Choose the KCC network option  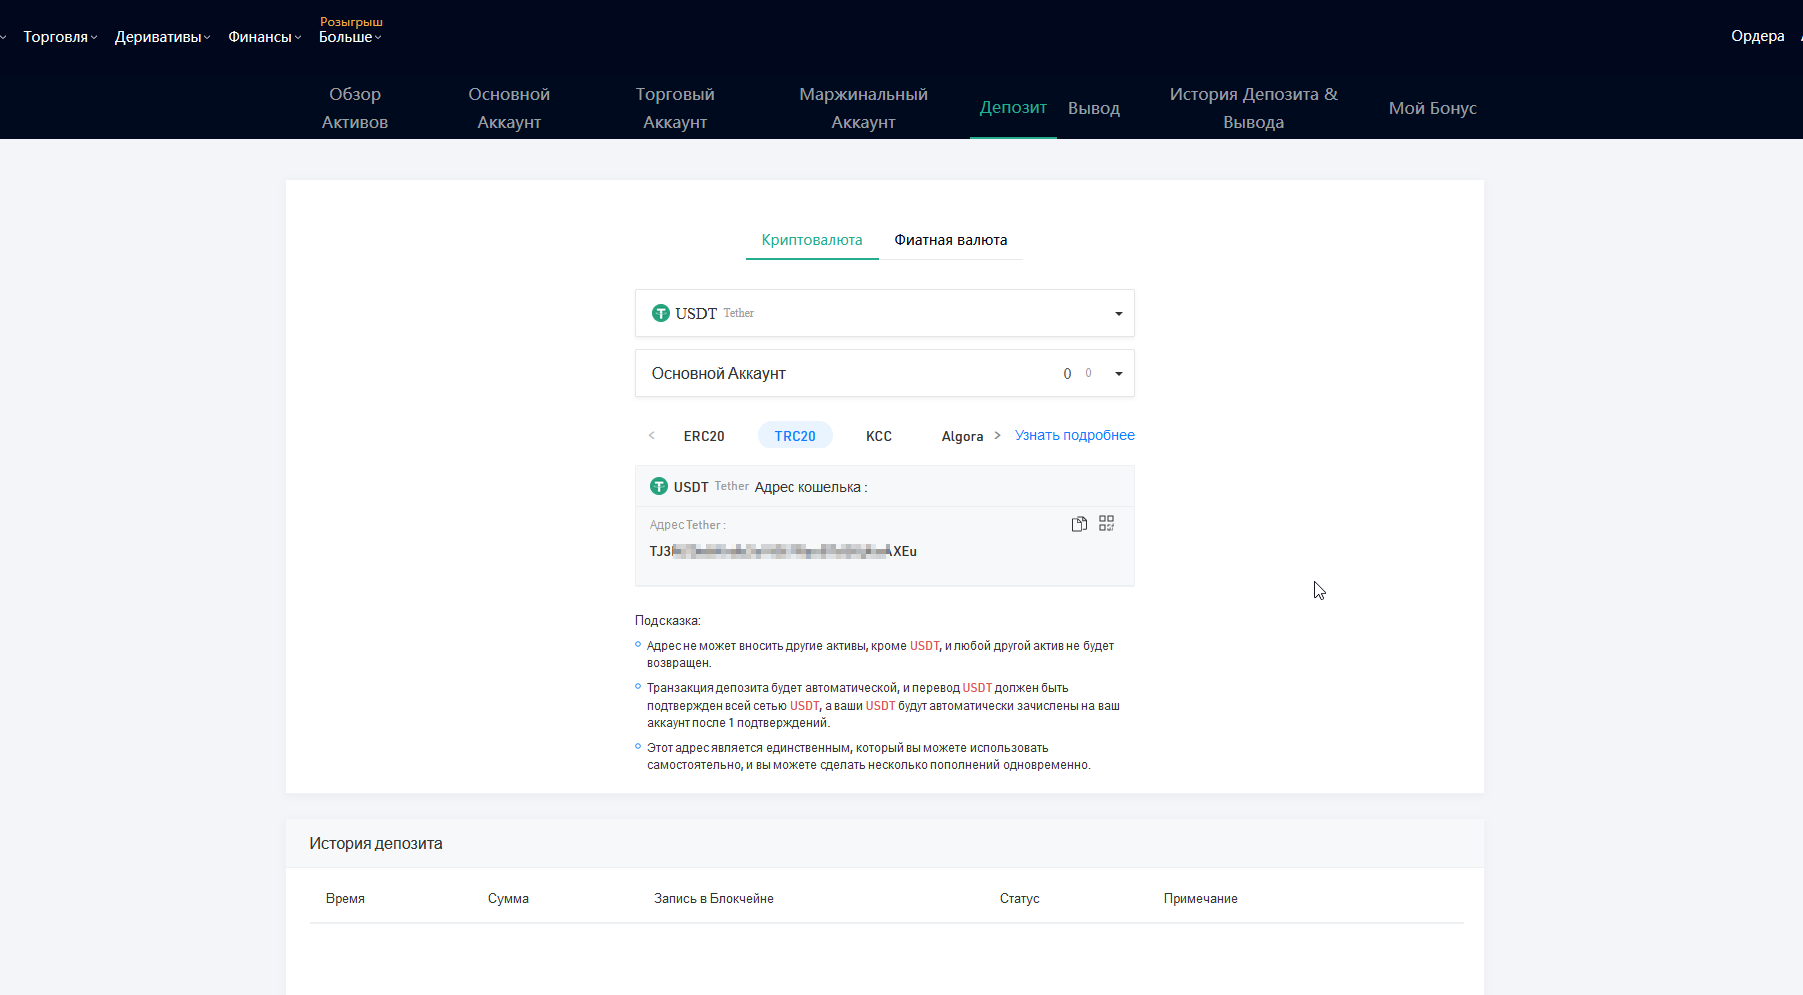click(879, 436)
